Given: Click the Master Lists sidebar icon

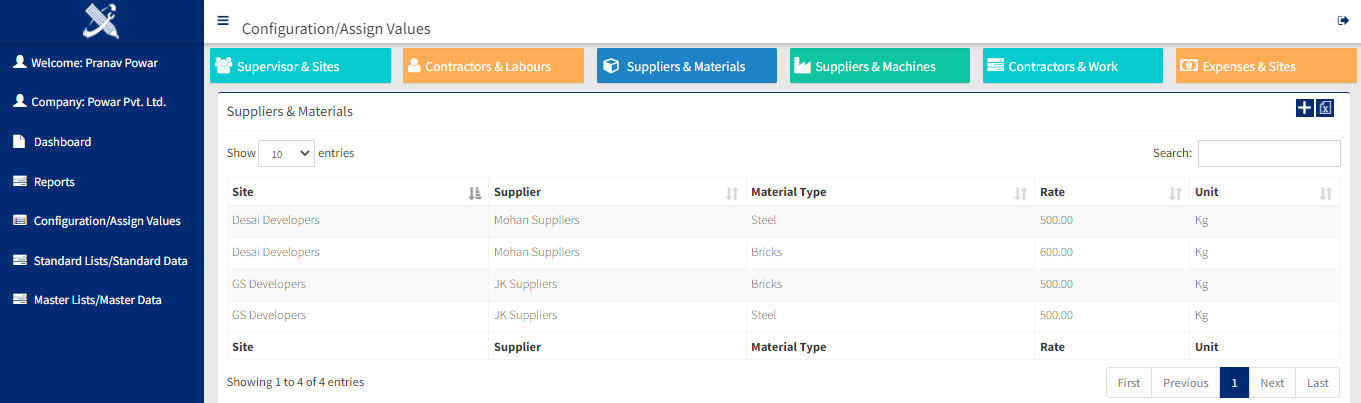Looking at the screenshot, I should coord(19,300).
